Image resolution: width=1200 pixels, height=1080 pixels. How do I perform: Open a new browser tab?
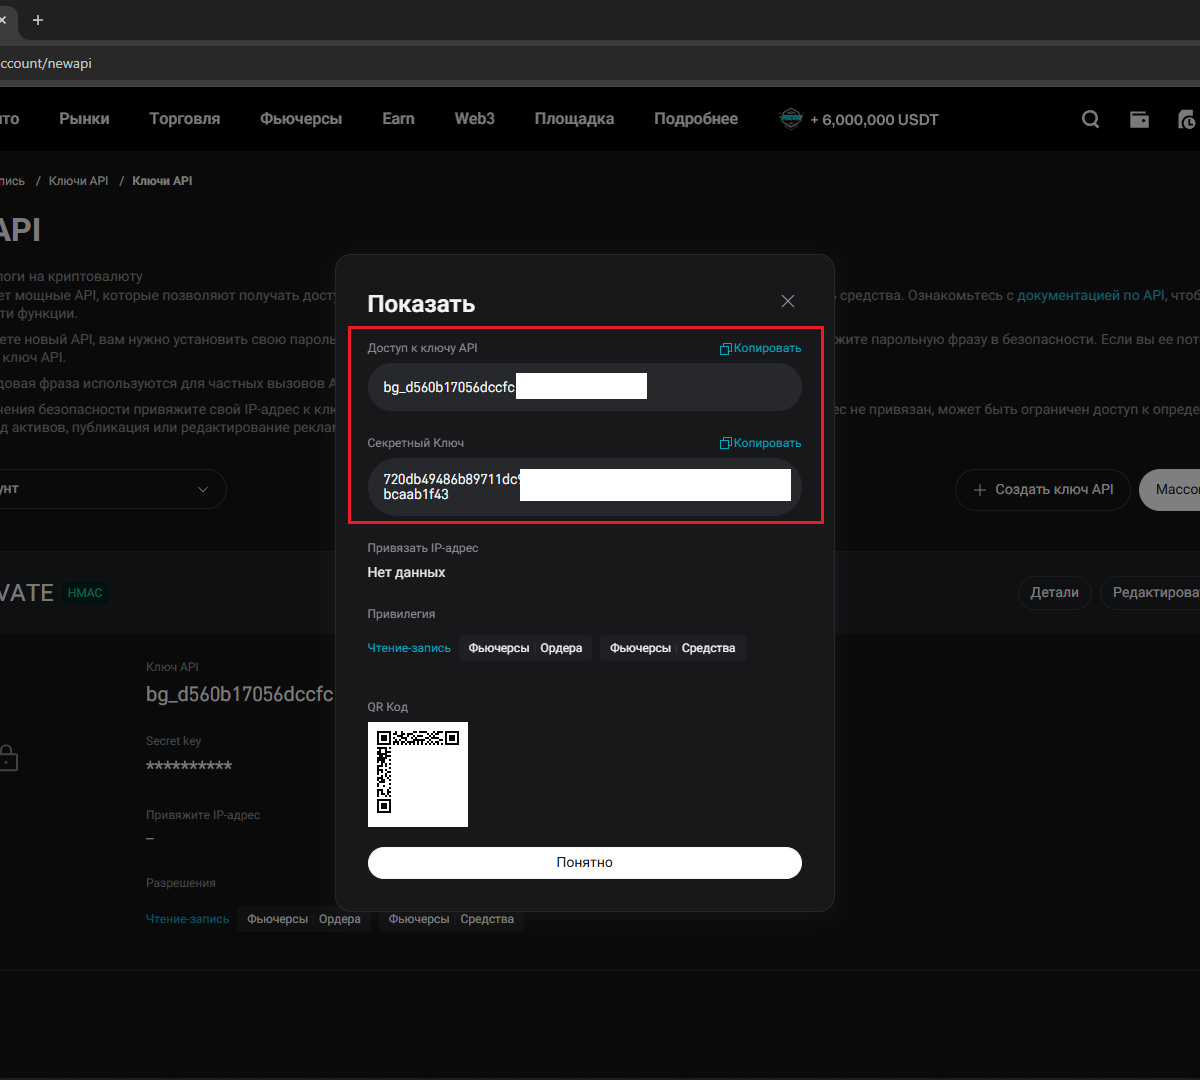click(x=38, y=19)
